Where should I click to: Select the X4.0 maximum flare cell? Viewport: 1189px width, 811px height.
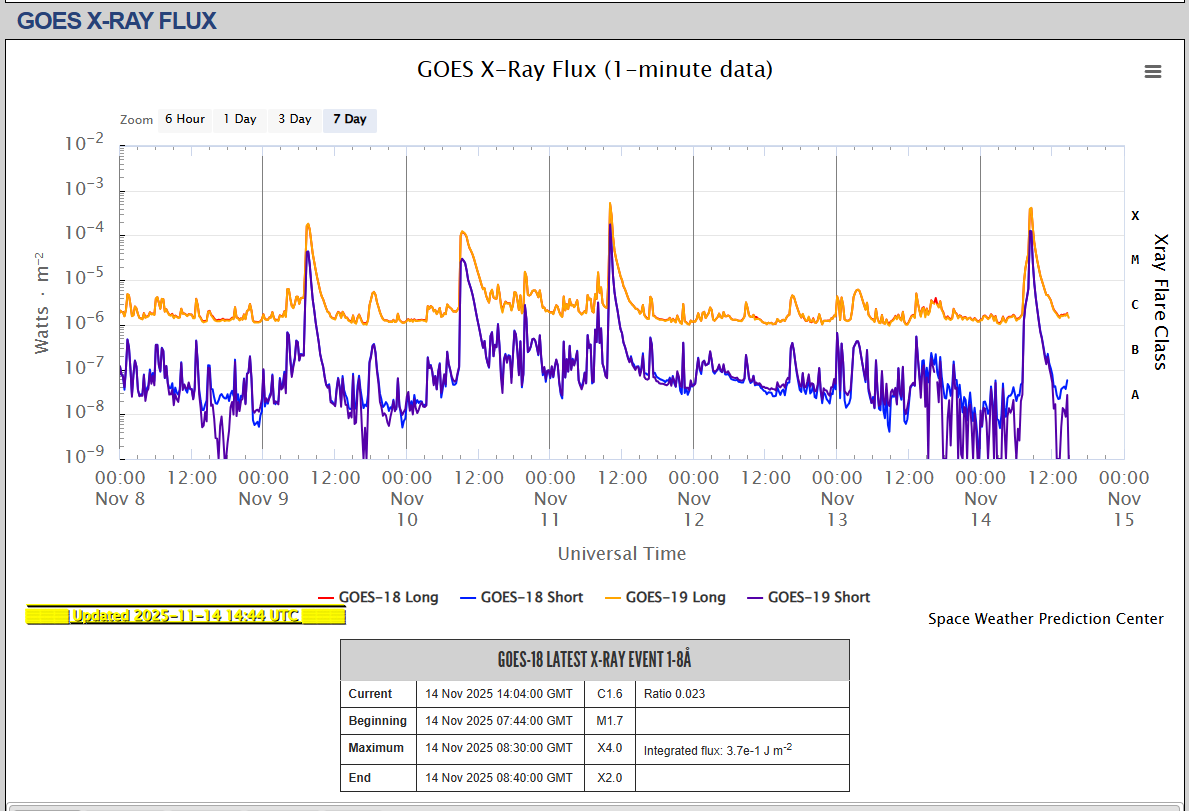click(609, 748)
